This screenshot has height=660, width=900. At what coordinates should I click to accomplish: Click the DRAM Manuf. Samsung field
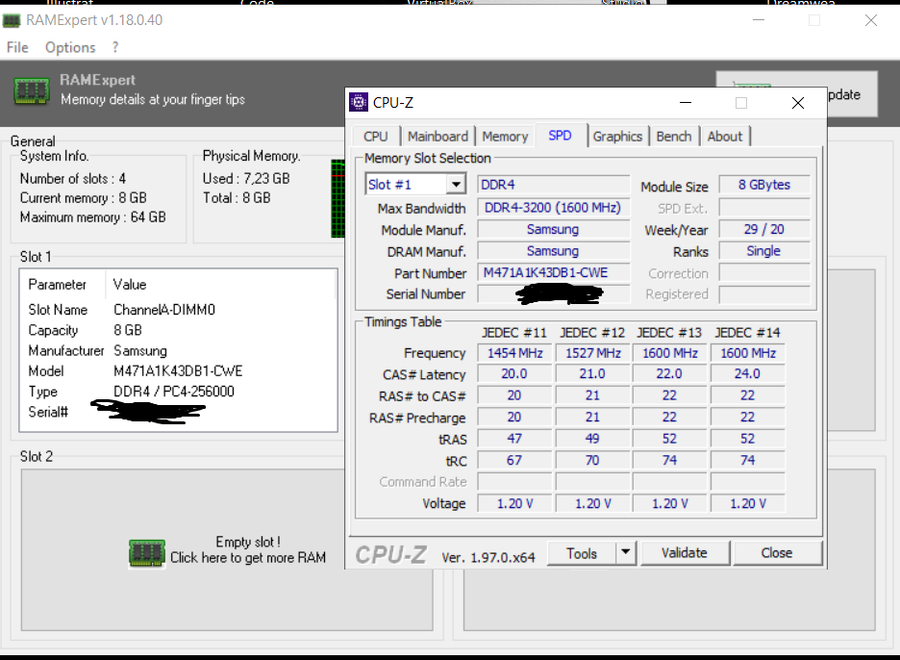coord(553,251)
